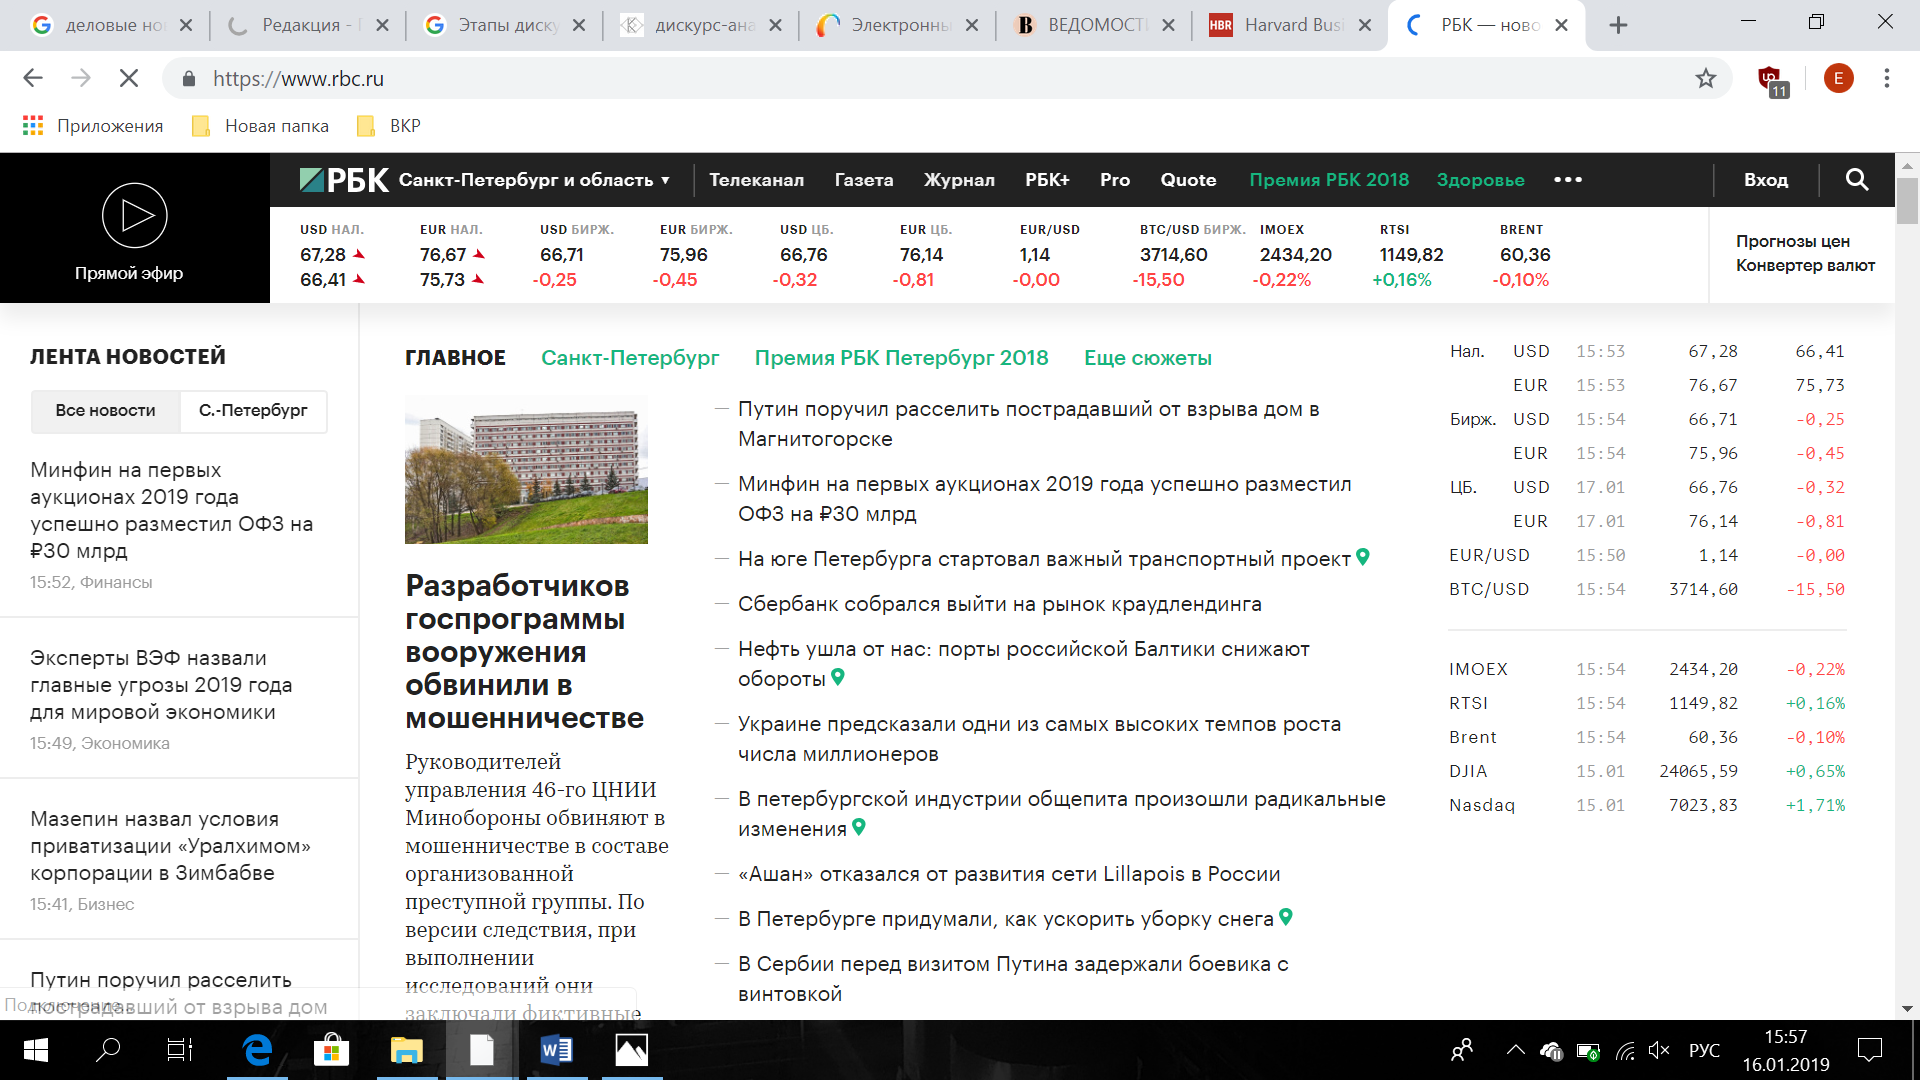Select the С.-Петербург feed tab

pyautogui.click(x=253, y=411)
